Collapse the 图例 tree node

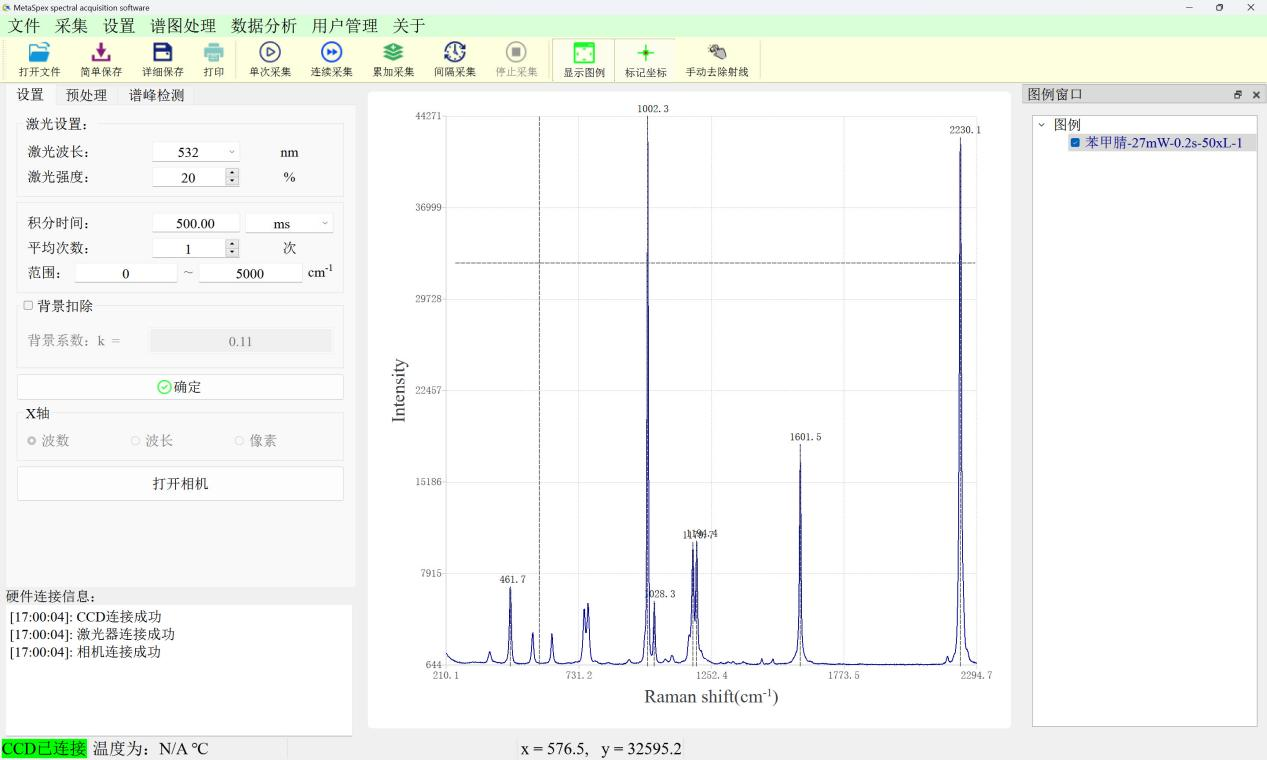pos(1041,125)
